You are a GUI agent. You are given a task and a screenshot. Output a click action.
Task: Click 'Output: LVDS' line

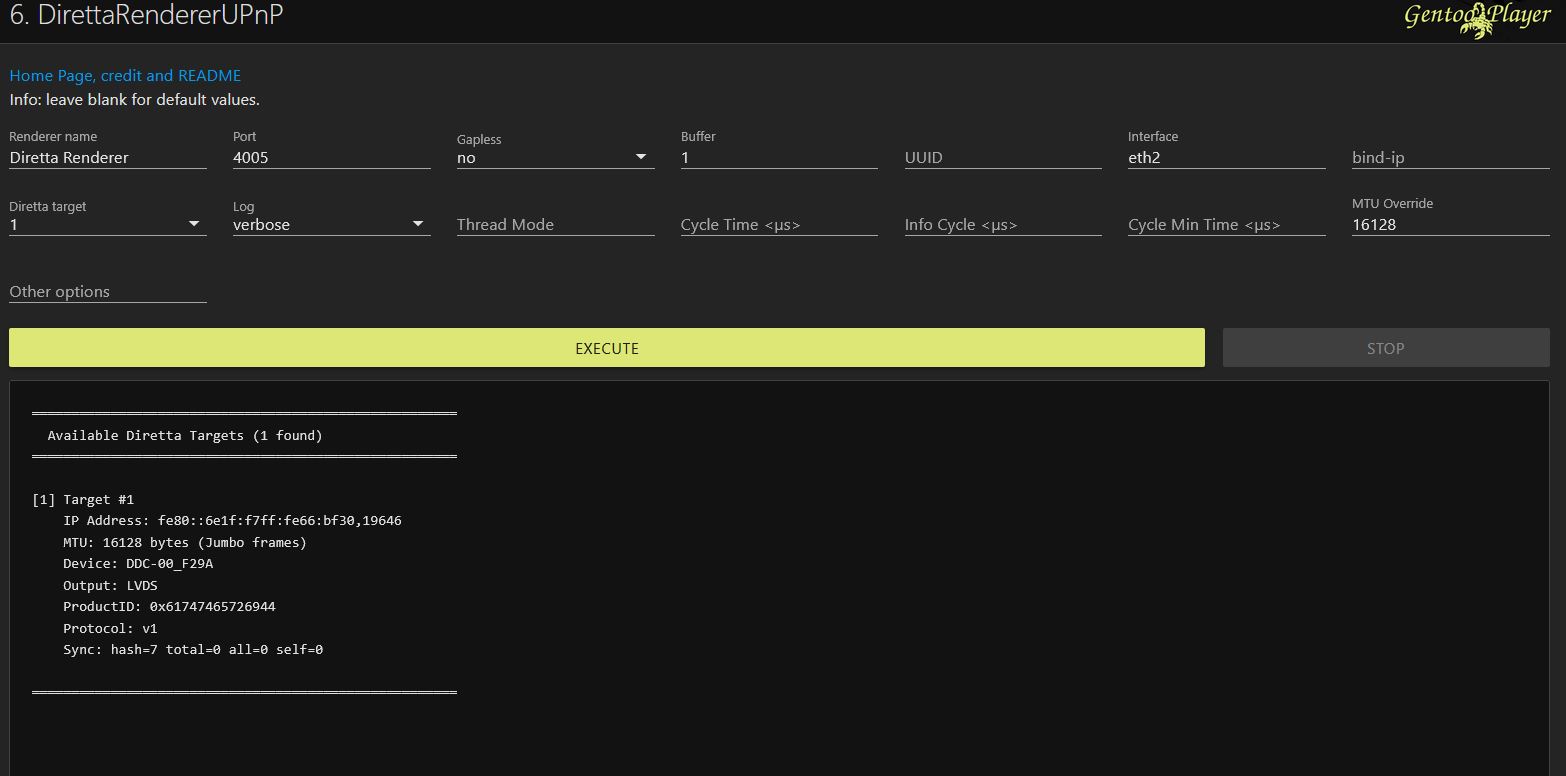coord(110,586)
